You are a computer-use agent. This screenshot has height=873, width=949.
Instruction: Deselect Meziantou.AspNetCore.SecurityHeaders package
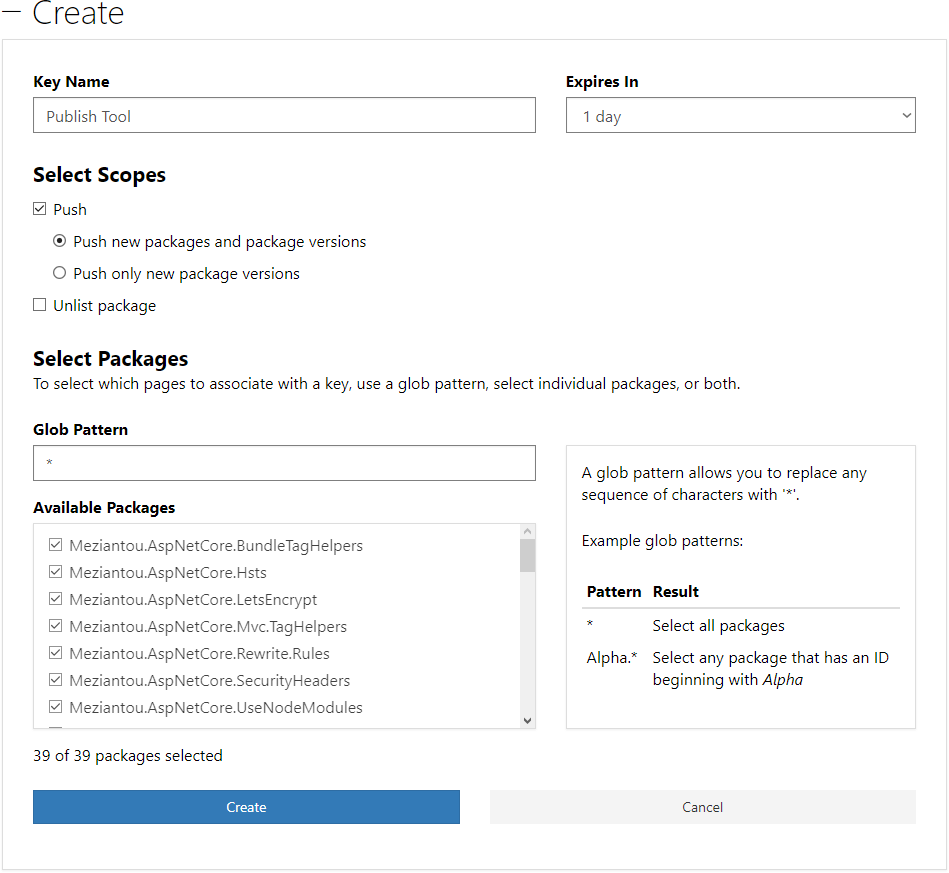point(56,681)
